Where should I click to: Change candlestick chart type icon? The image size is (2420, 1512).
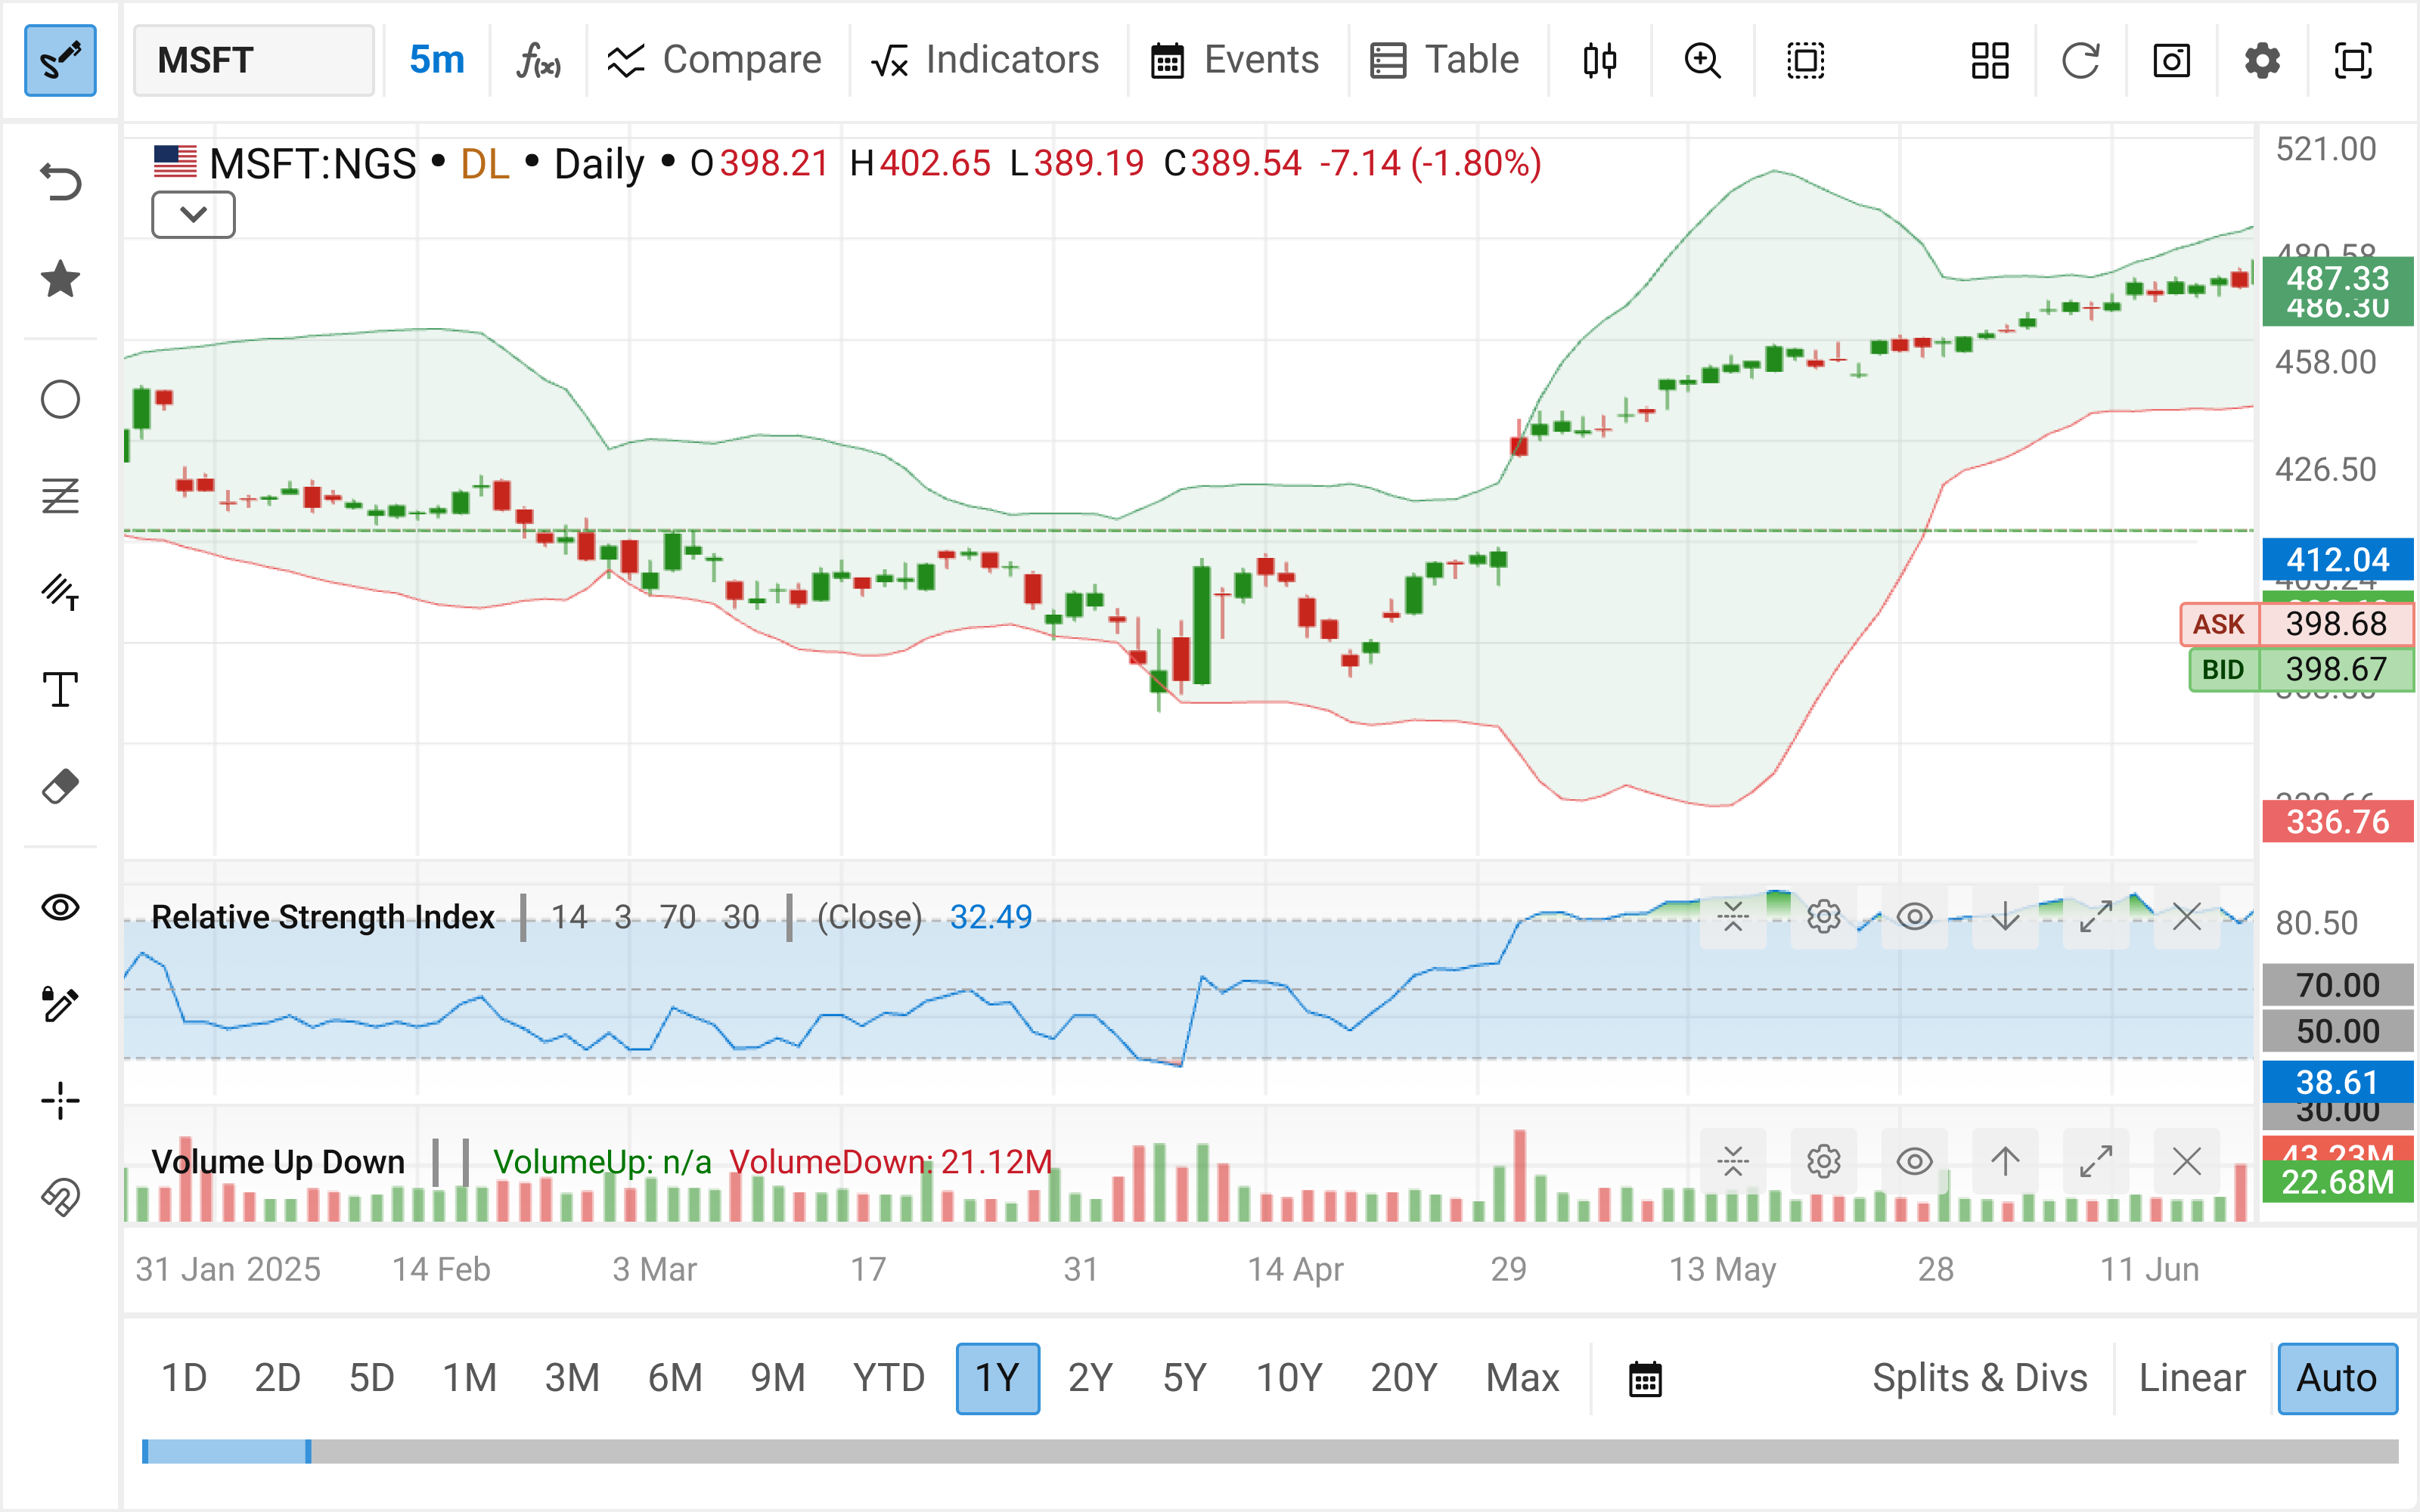1600,60
